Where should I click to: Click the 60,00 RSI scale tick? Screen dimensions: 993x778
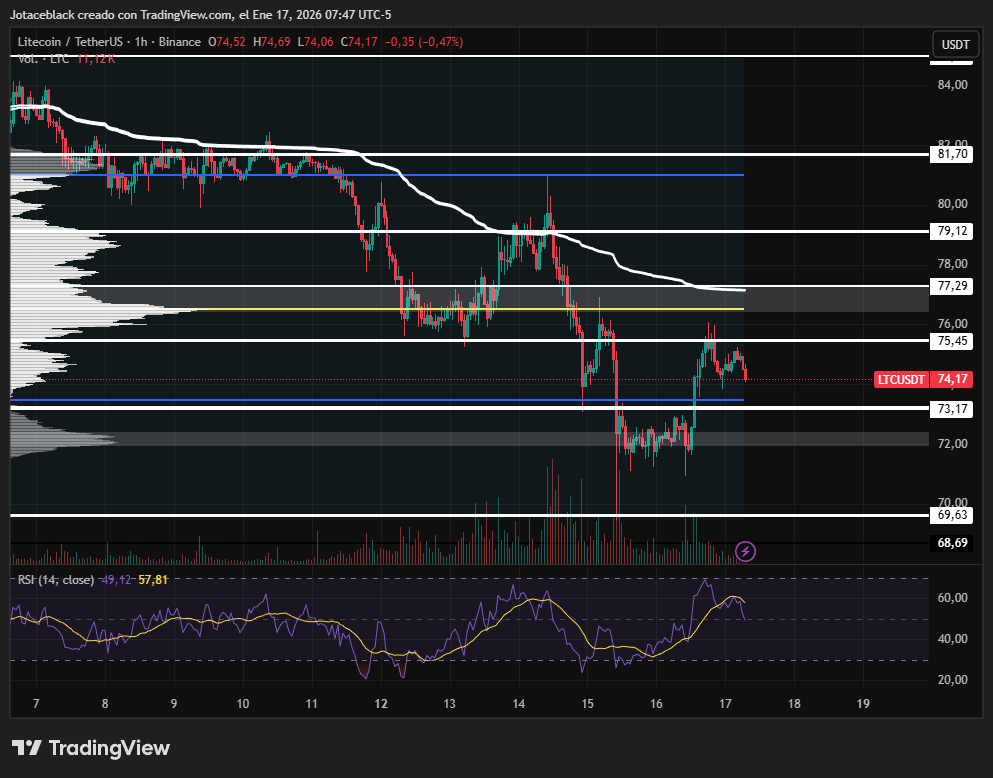(952, 598)
